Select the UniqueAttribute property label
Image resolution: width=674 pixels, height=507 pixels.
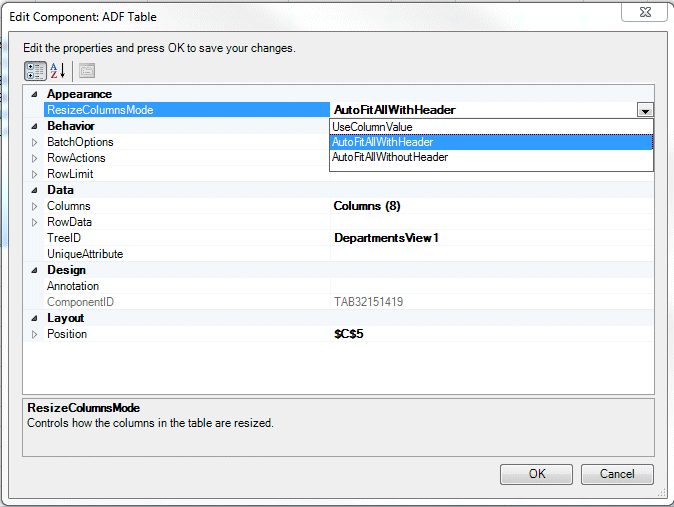(85, 254)
